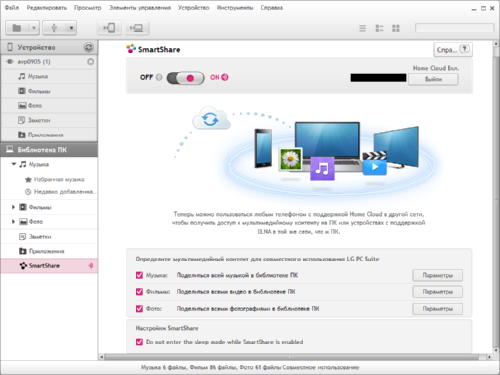Uncheck Фото sharing checkbox
Image resolution: width=500 pixels, height=375 pixels.
pyautogui.click(x=139, y=309)
